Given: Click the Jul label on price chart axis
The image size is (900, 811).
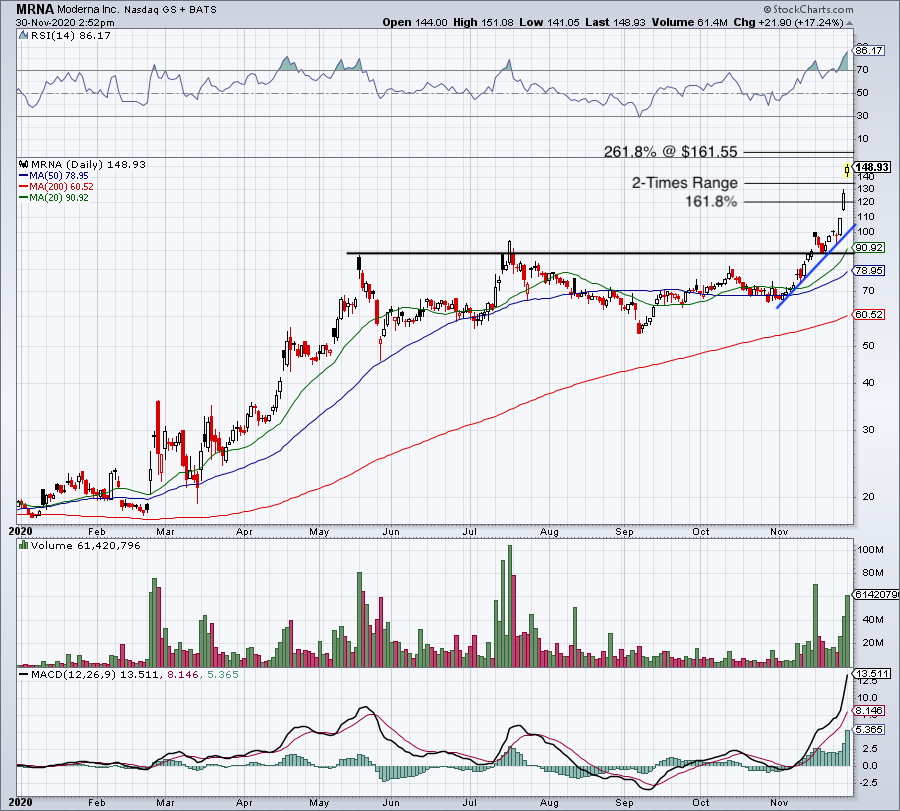Looking at the screenshot, I should [x=470, y=531].
